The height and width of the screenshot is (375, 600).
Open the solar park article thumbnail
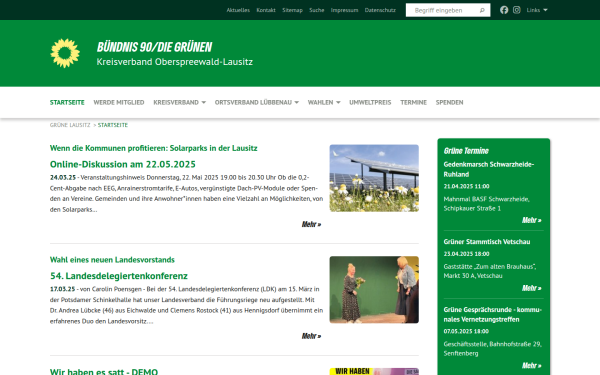(x=374, y=178)
